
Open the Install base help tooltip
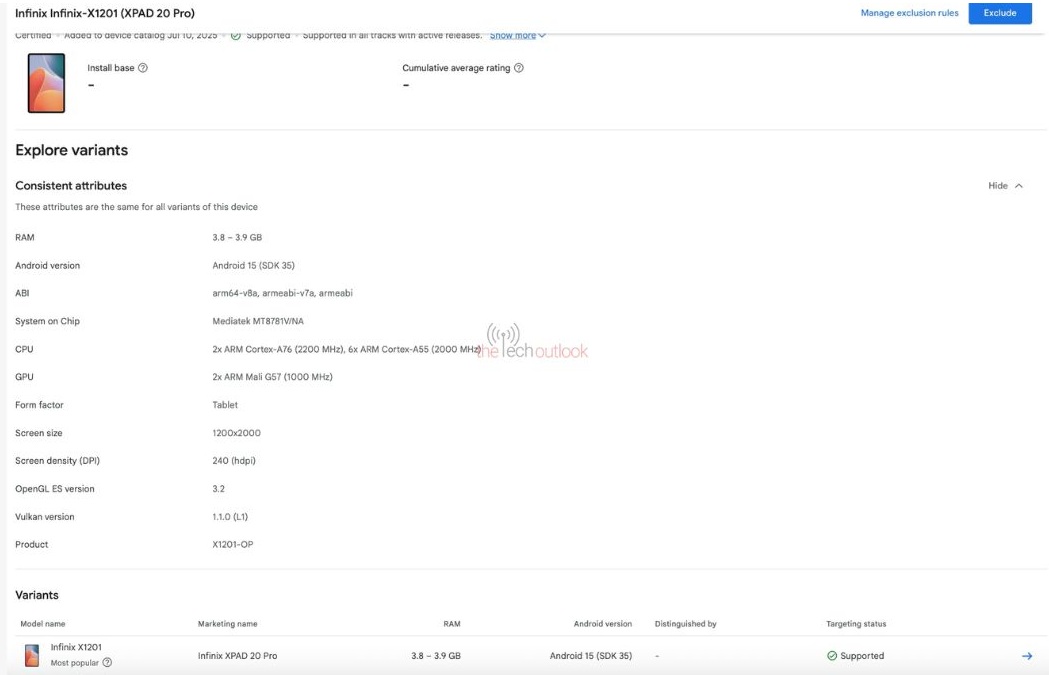(143, 68)
